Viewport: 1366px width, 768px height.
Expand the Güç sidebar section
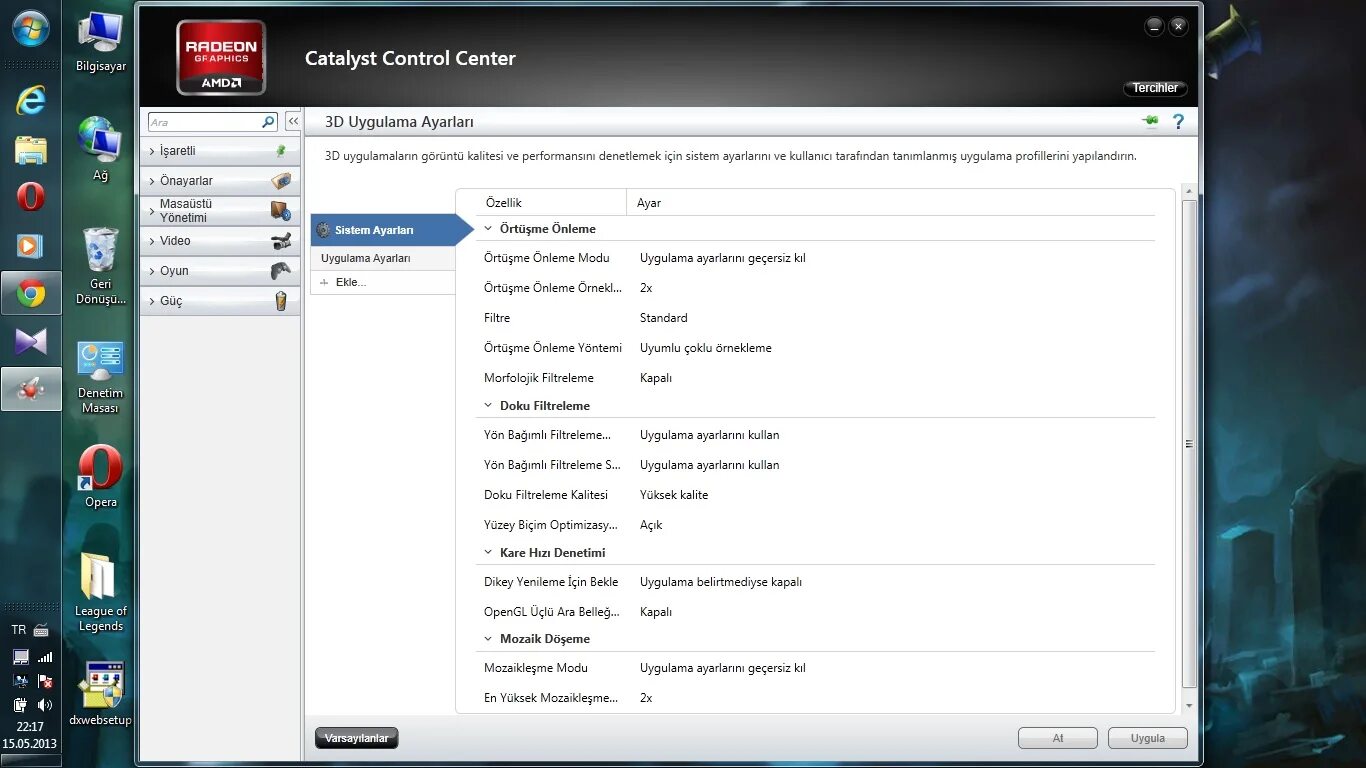coord(220,301)
